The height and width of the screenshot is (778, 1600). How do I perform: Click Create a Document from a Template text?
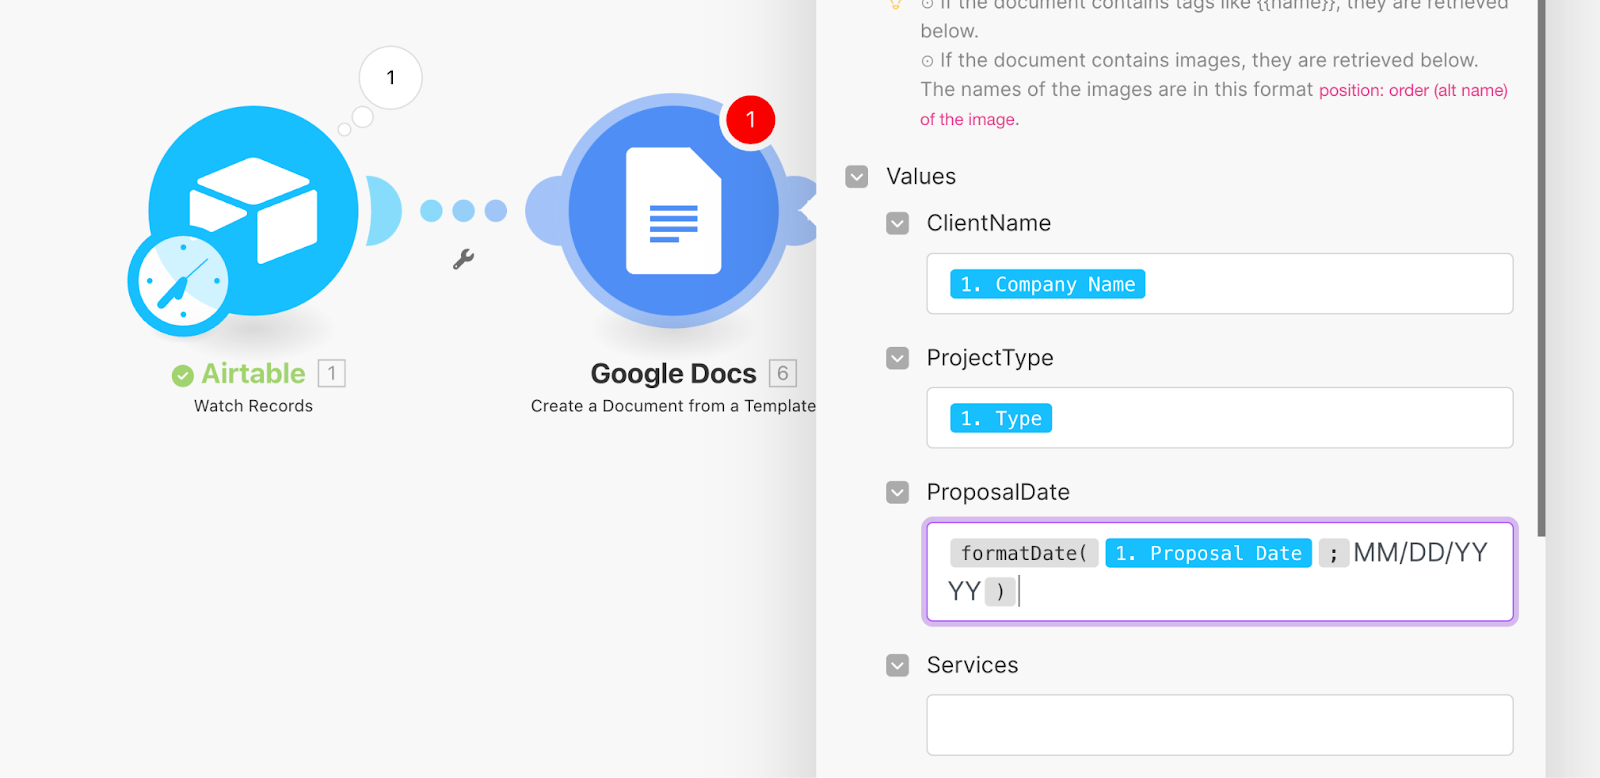[673, 406]
